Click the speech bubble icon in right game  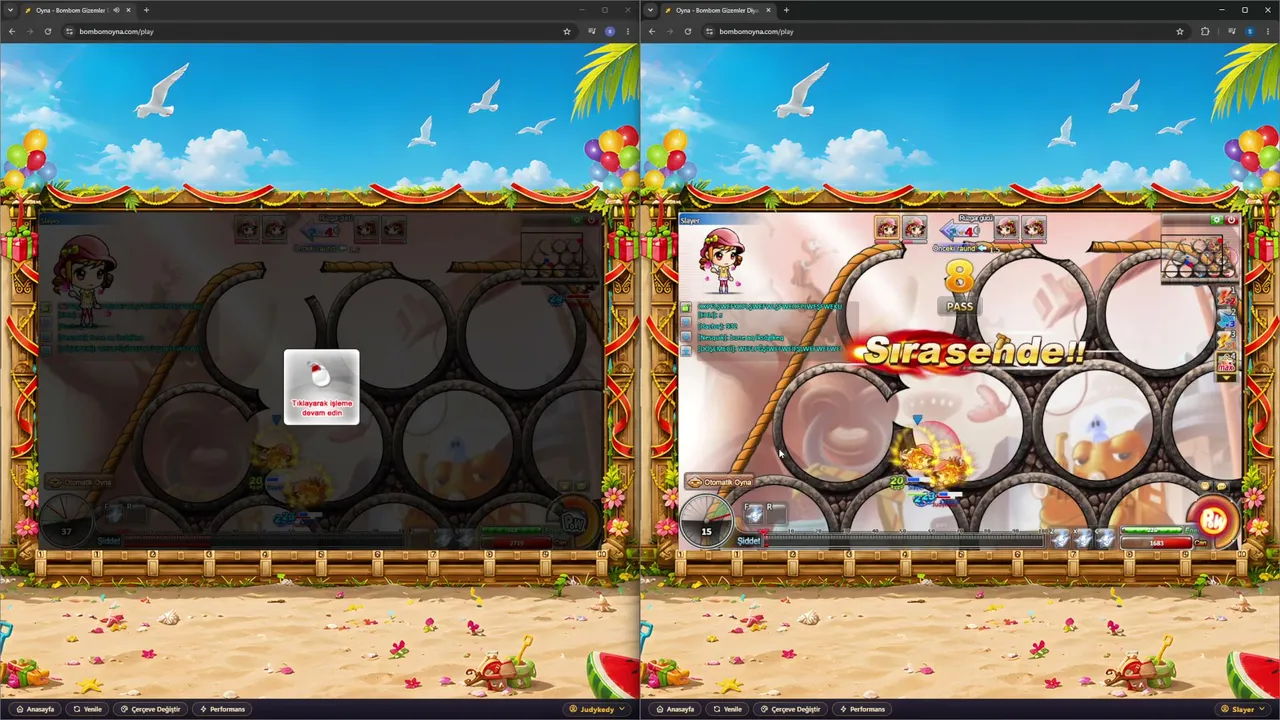pyautogui.click(x=1222, y=486)
